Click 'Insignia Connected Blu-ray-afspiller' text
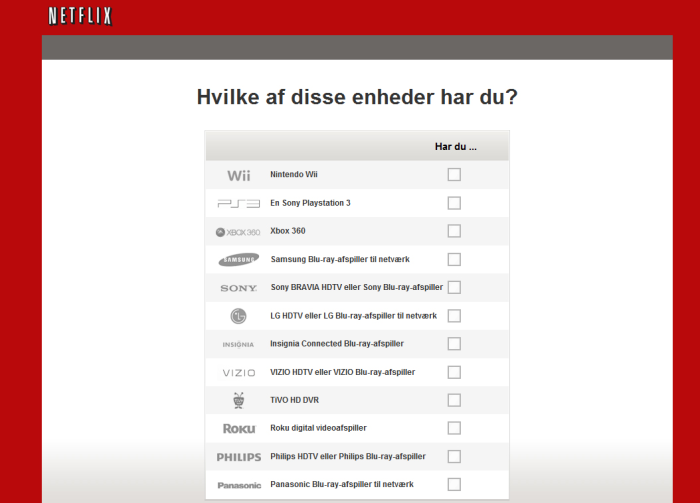The image size is (700, 503). coord(337,344)
